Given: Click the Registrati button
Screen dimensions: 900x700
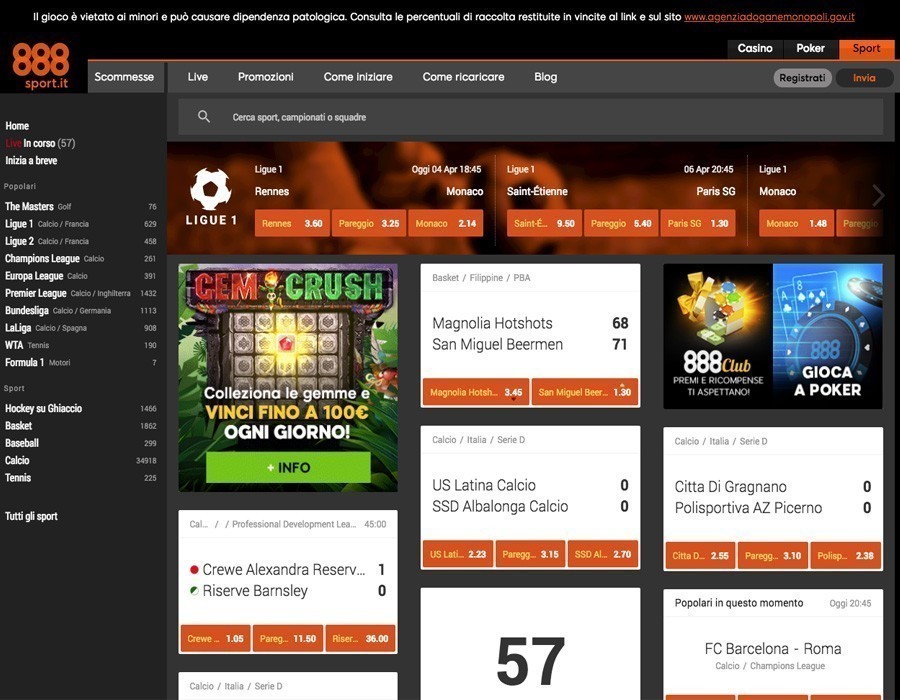Looking at the screenshot, I should click(x=802, y=78).
